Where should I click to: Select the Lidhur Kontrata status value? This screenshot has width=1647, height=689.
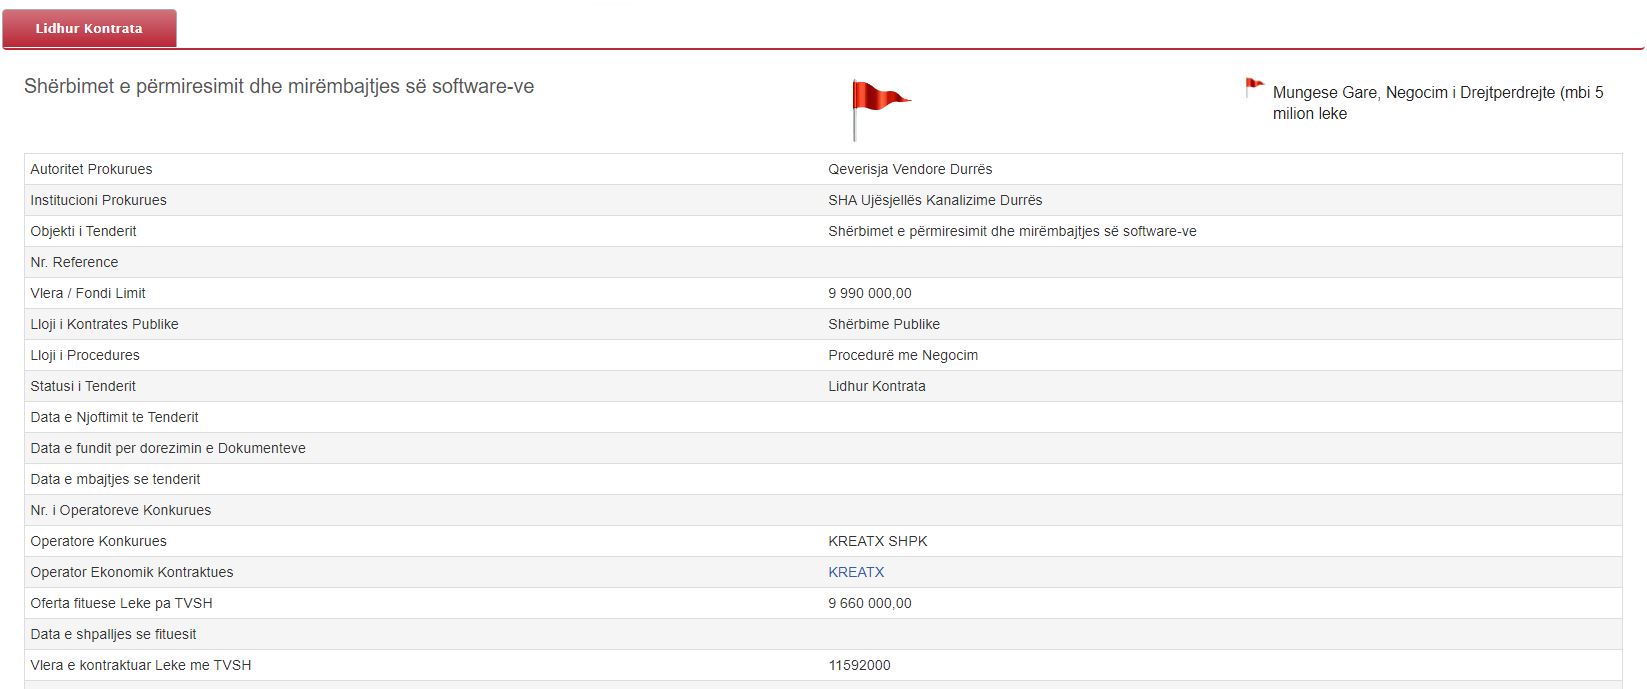click(877, 386)
